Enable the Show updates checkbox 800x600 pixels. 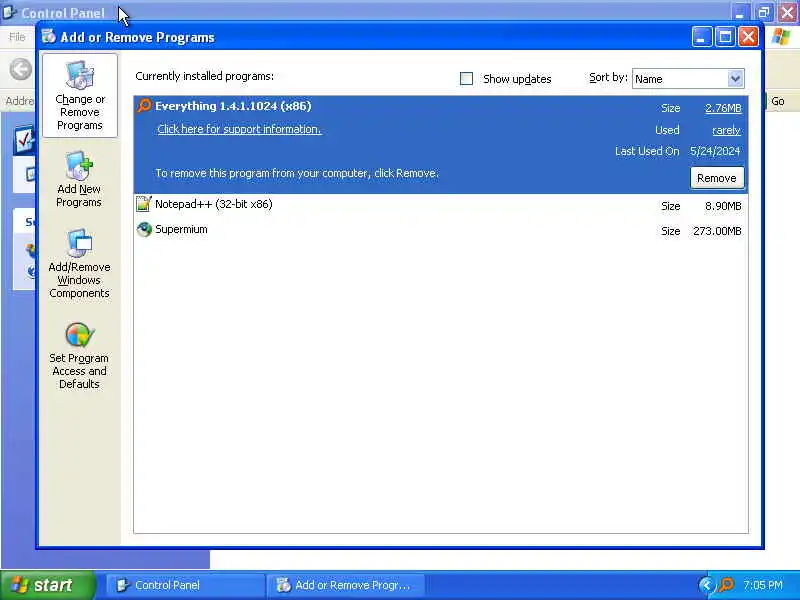(466, 79)
